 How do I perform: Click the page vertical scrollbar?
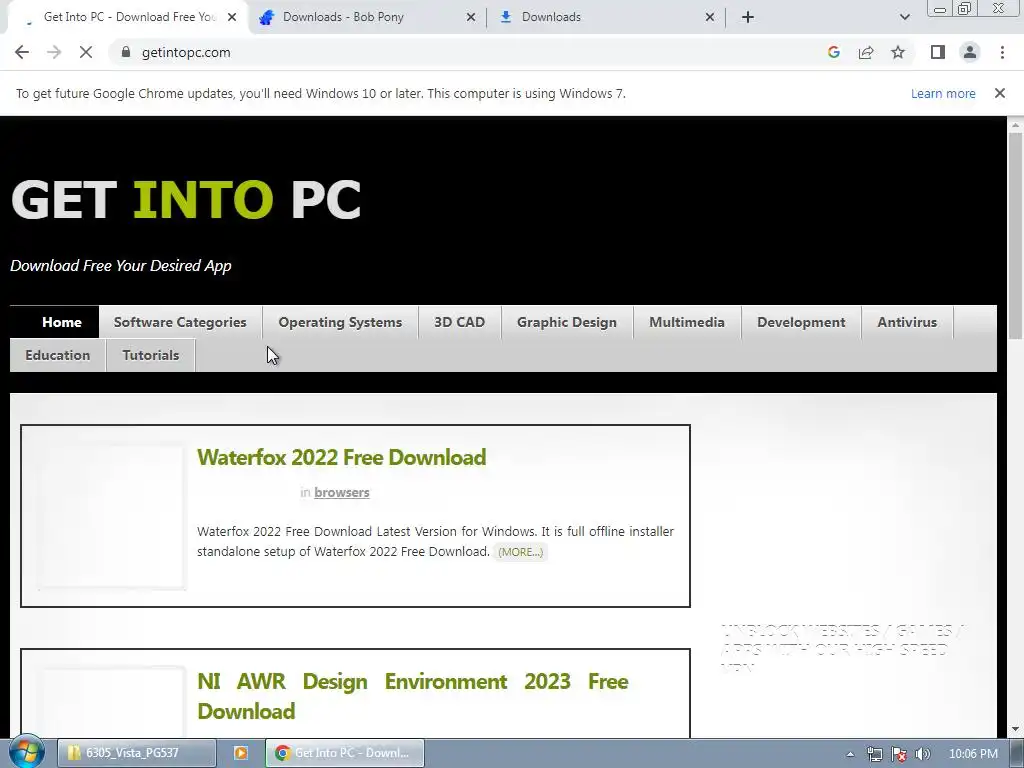[x=1015, y=235]
